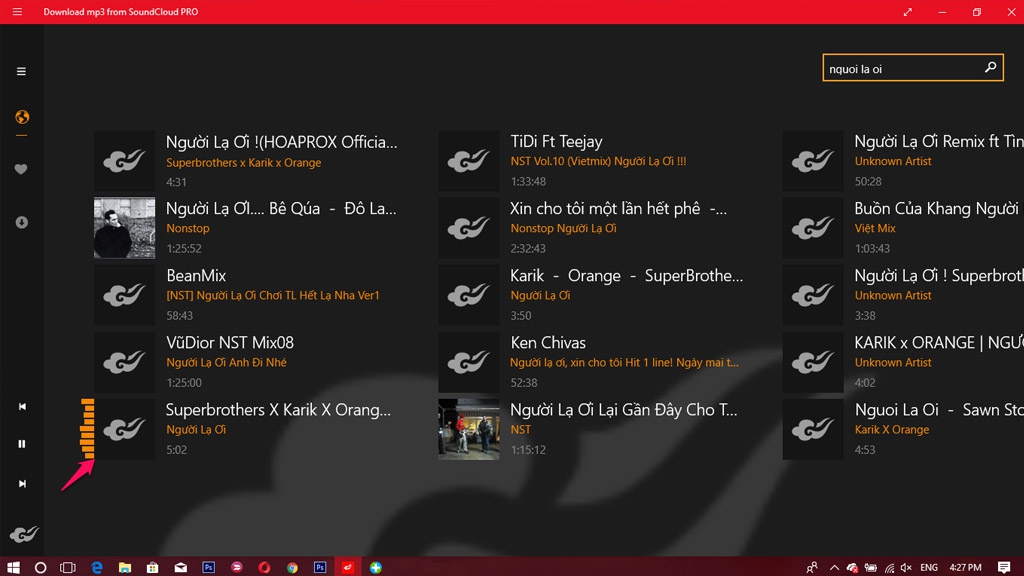Select Xin cho tôi một lần hết phê track
Viewport: 1024px width, 576px height.
618,208
